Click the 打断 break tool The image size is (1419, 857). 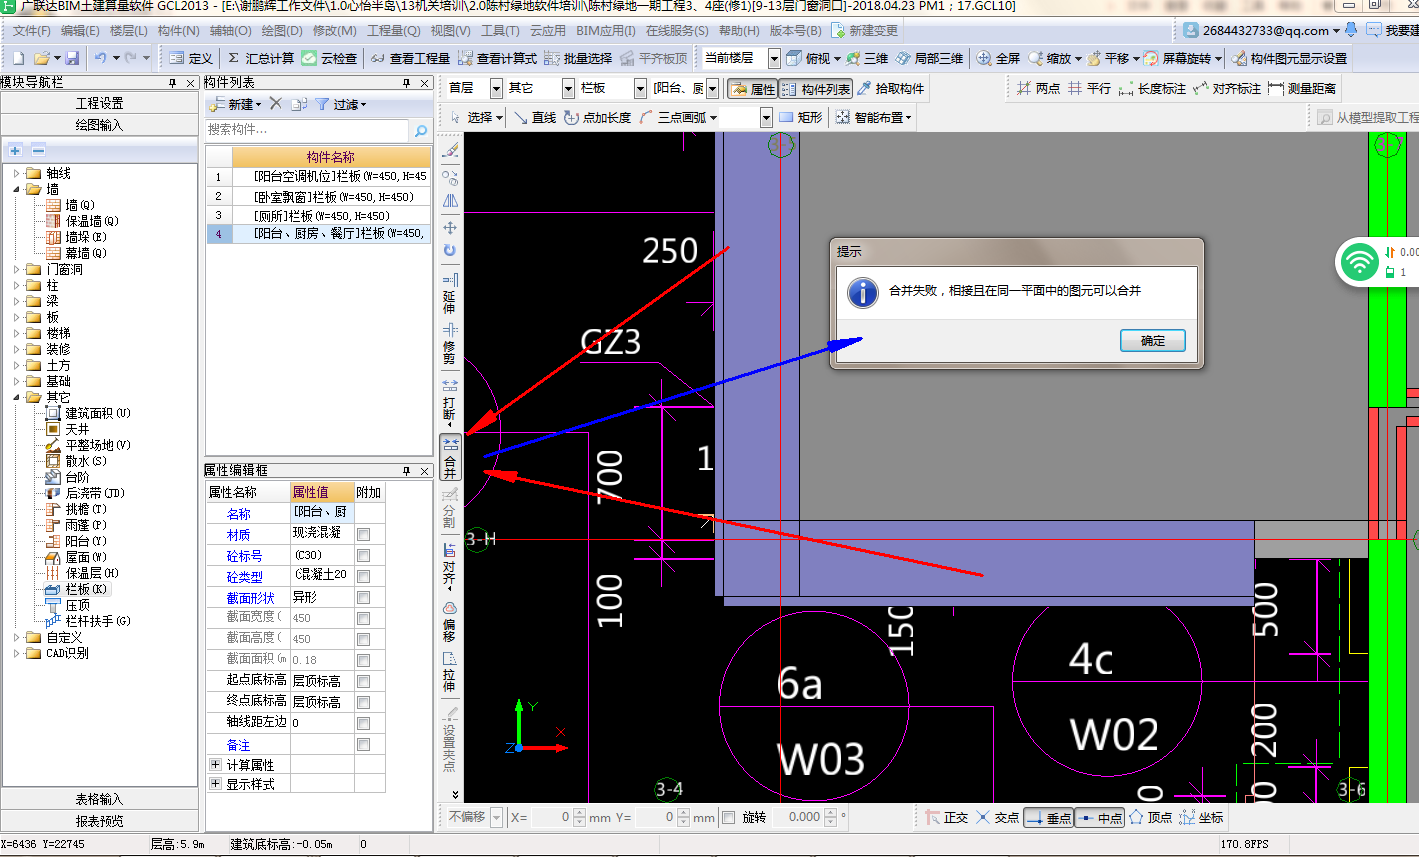[x=450, y=402]
